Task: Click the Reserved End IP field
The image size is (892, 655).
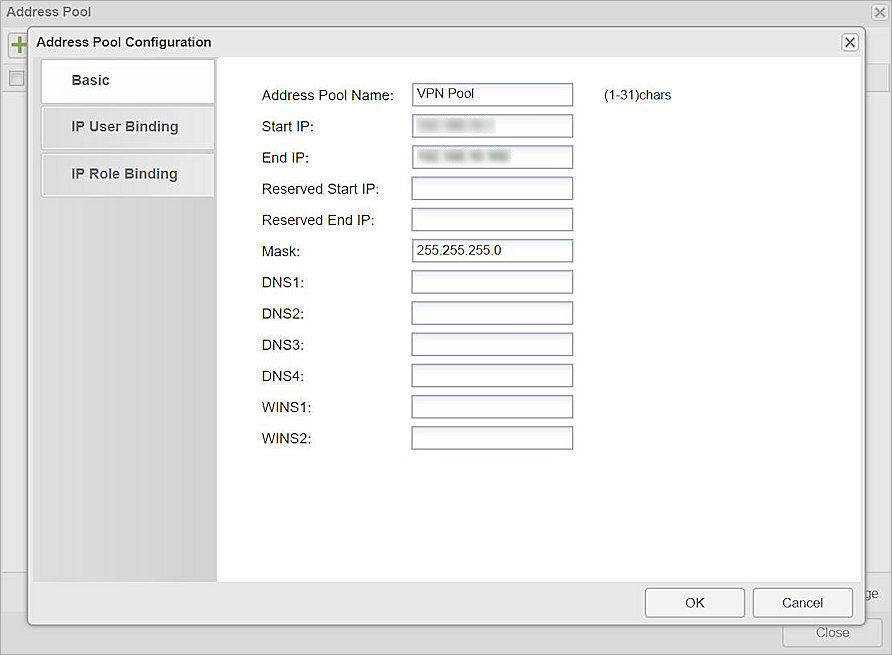Action: tap(492, 219)
